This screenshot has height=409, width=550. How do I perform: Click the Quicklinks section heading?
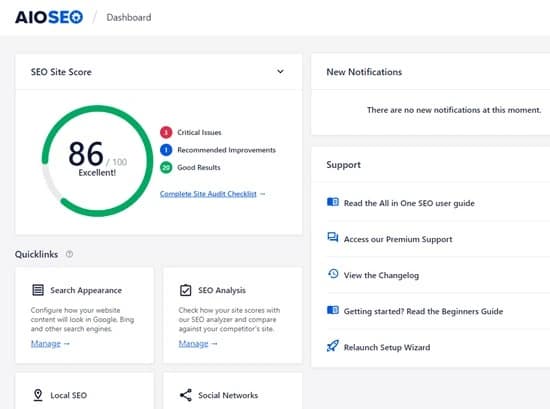[36, 254]
